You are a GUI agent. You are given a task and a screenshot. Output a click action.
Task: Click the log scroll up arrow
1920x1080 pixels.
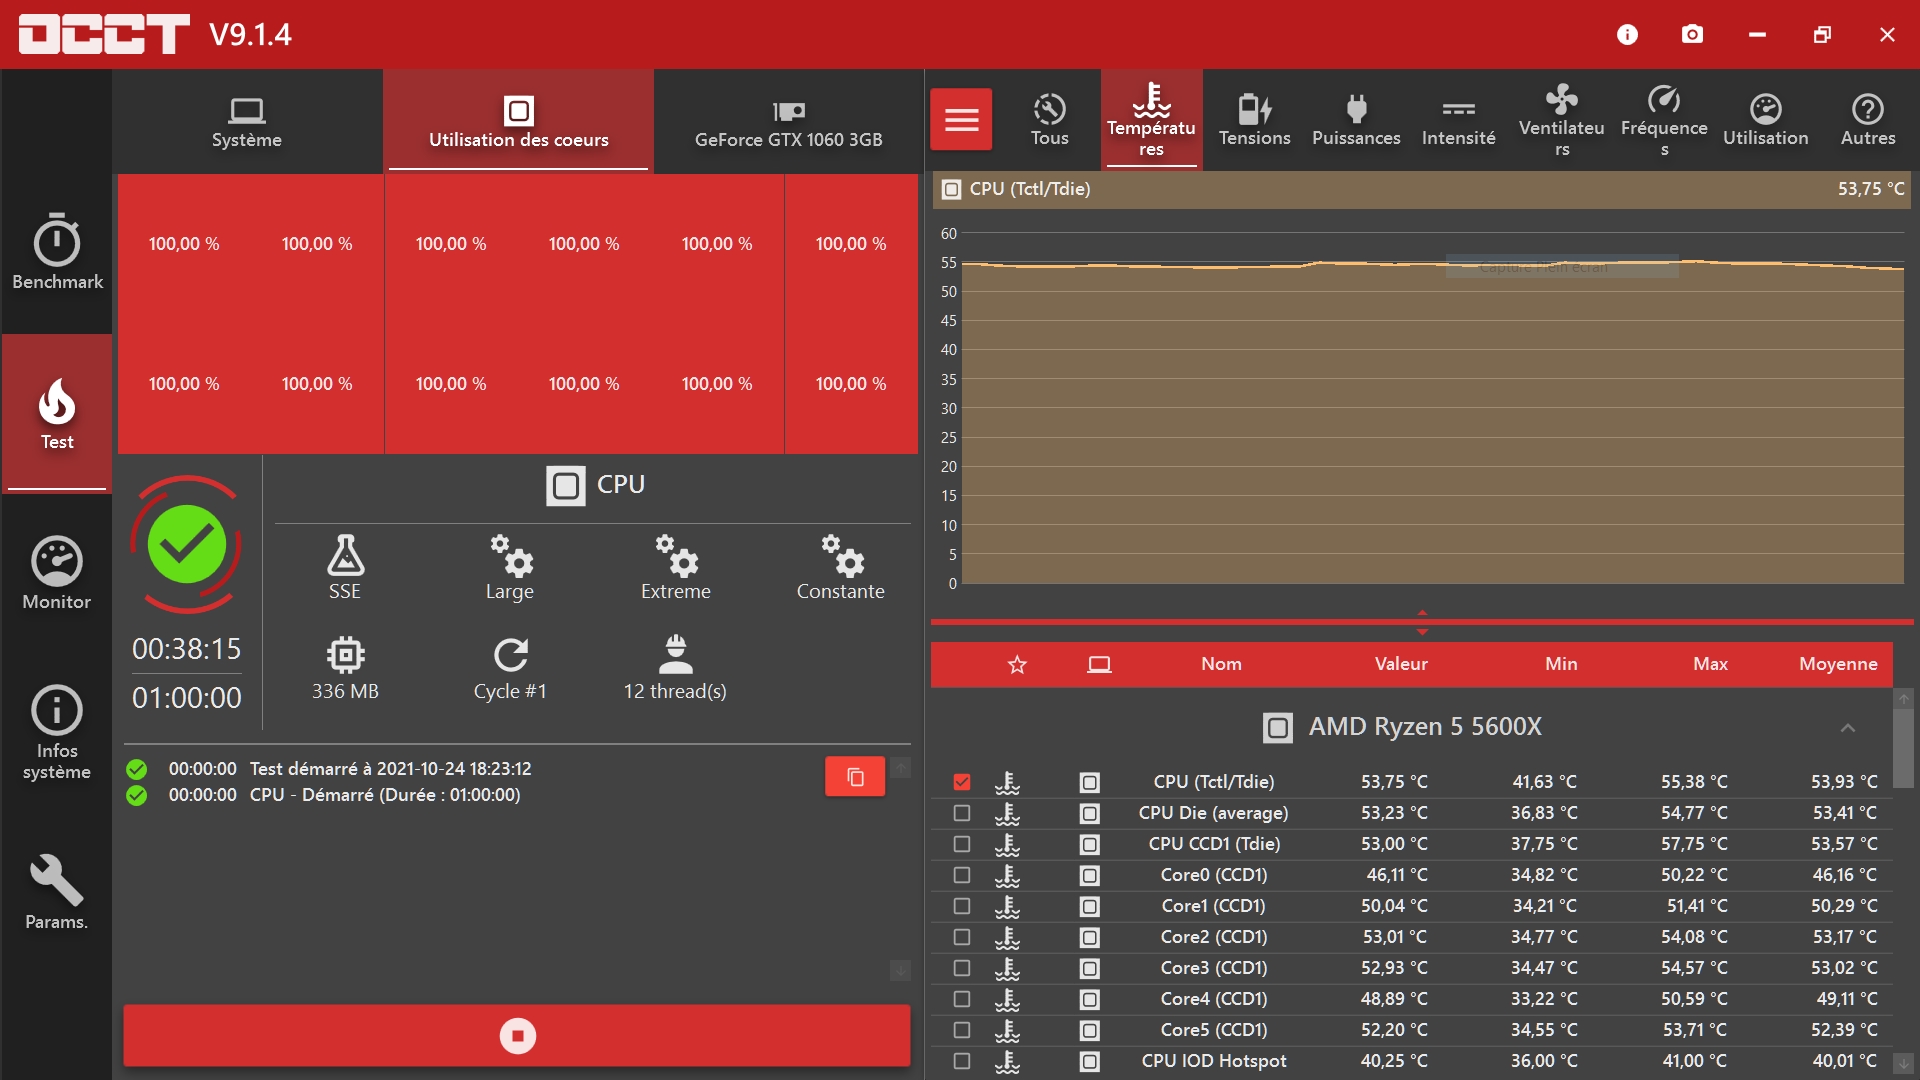(x=900, y=768)
